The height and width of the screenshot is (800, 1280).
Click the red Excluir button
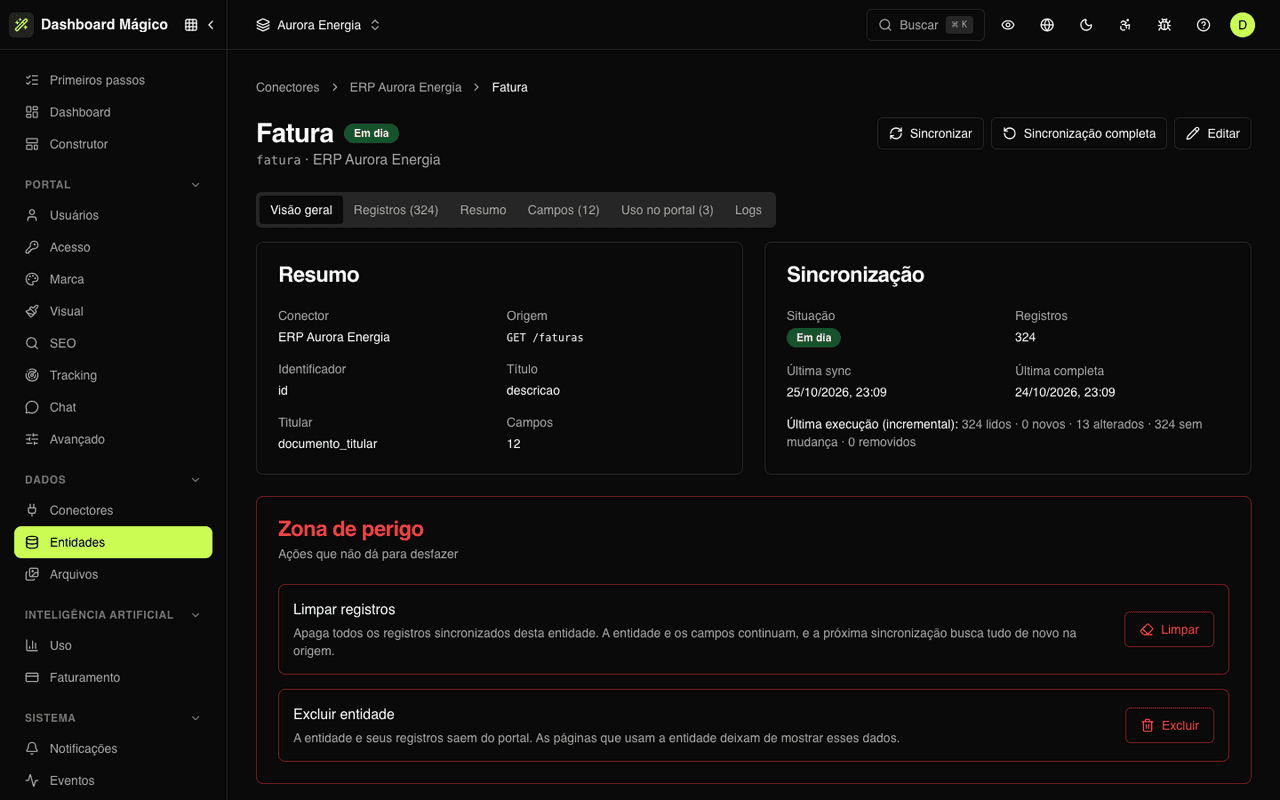[x=1170, y=725]
